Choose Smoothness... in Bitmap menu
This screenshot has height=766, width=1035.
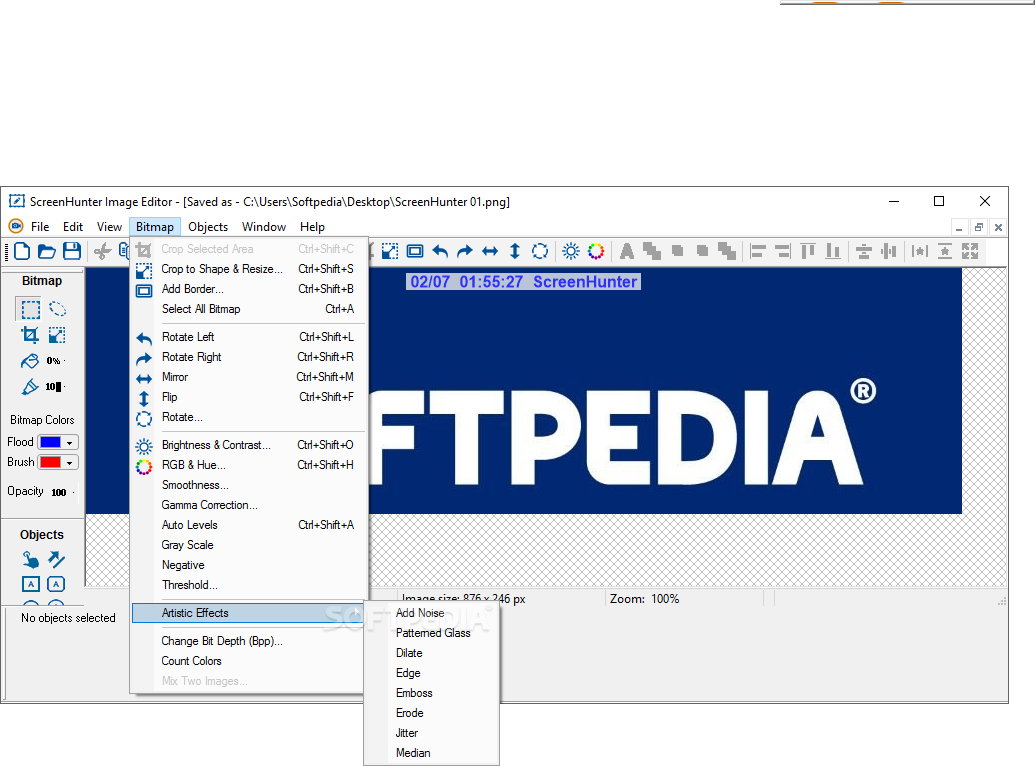(x=250, y=485)
